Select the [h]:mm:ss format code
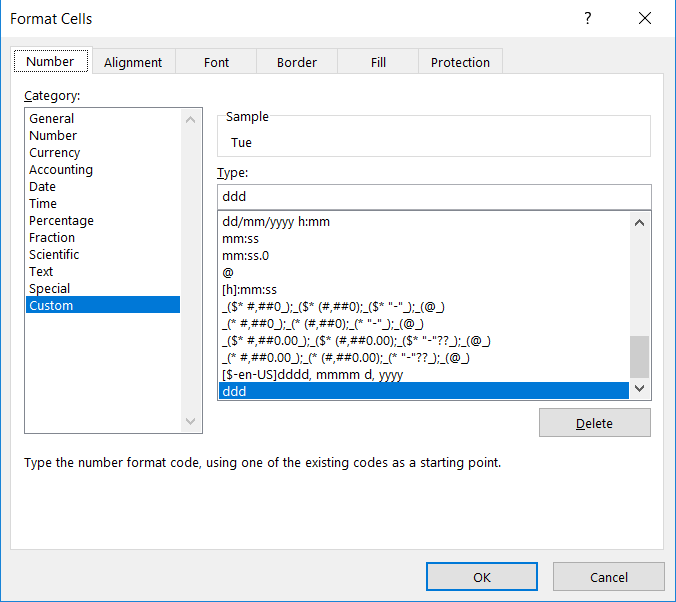The height and width of the screenshot is (602, 676). [249, 289]
